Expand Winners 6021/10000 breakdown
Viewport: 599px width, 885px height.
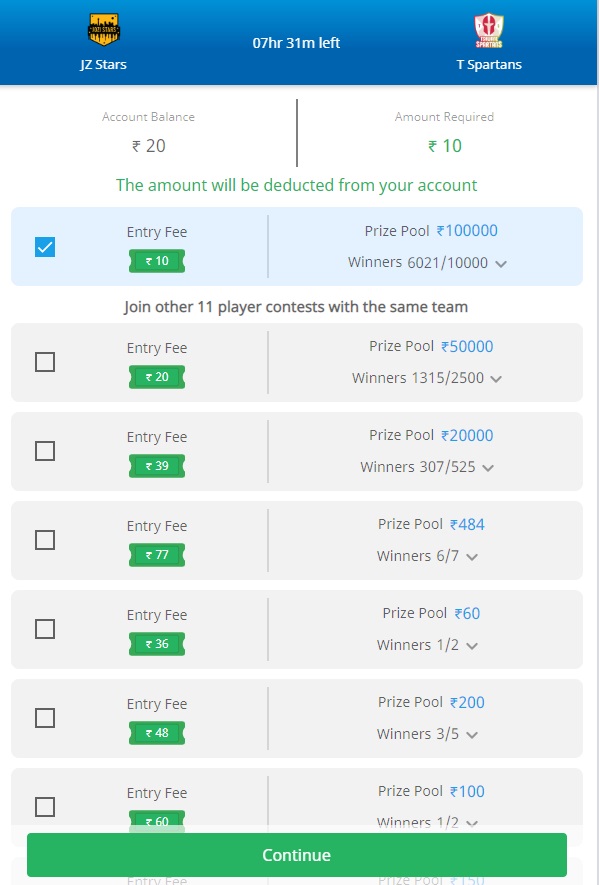tap(501, 264)
